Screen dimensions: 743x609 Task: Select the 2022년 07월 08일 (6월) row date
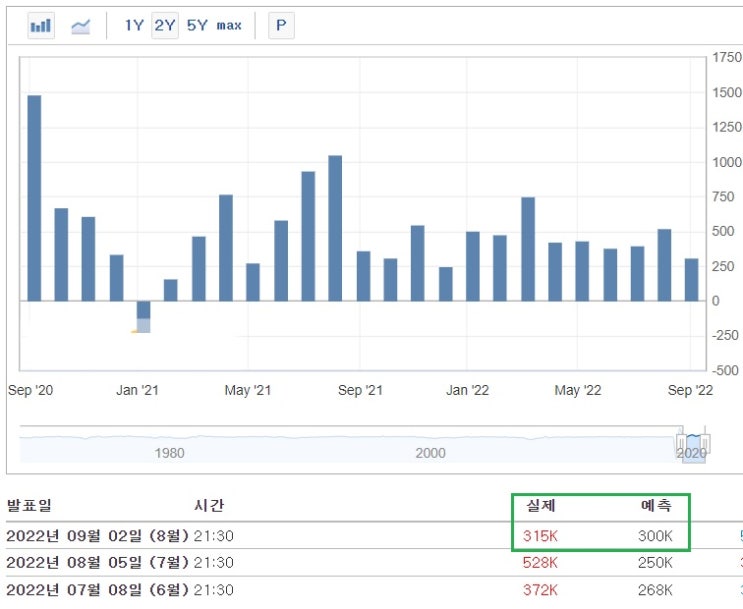[98, 590]
